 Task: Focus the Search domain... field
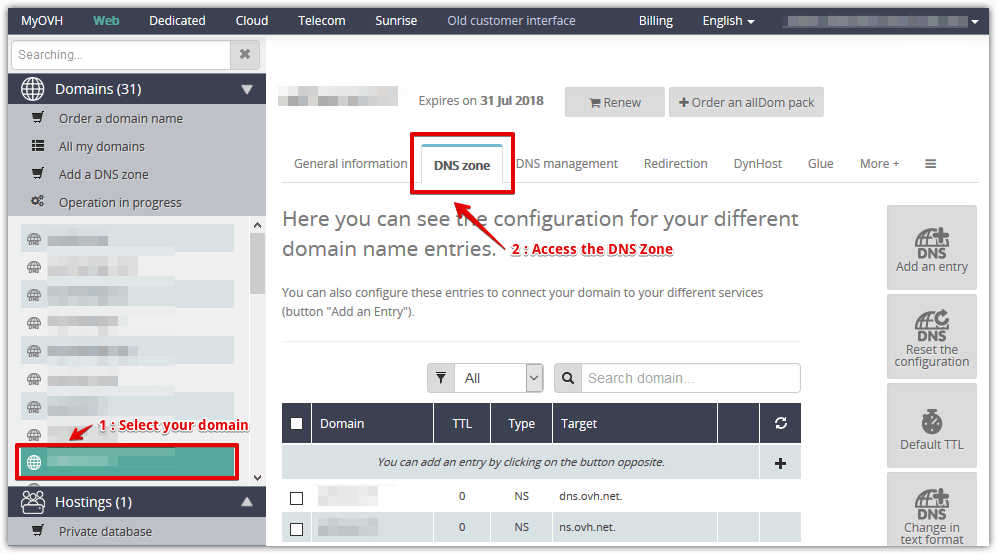tap(691, 378)
